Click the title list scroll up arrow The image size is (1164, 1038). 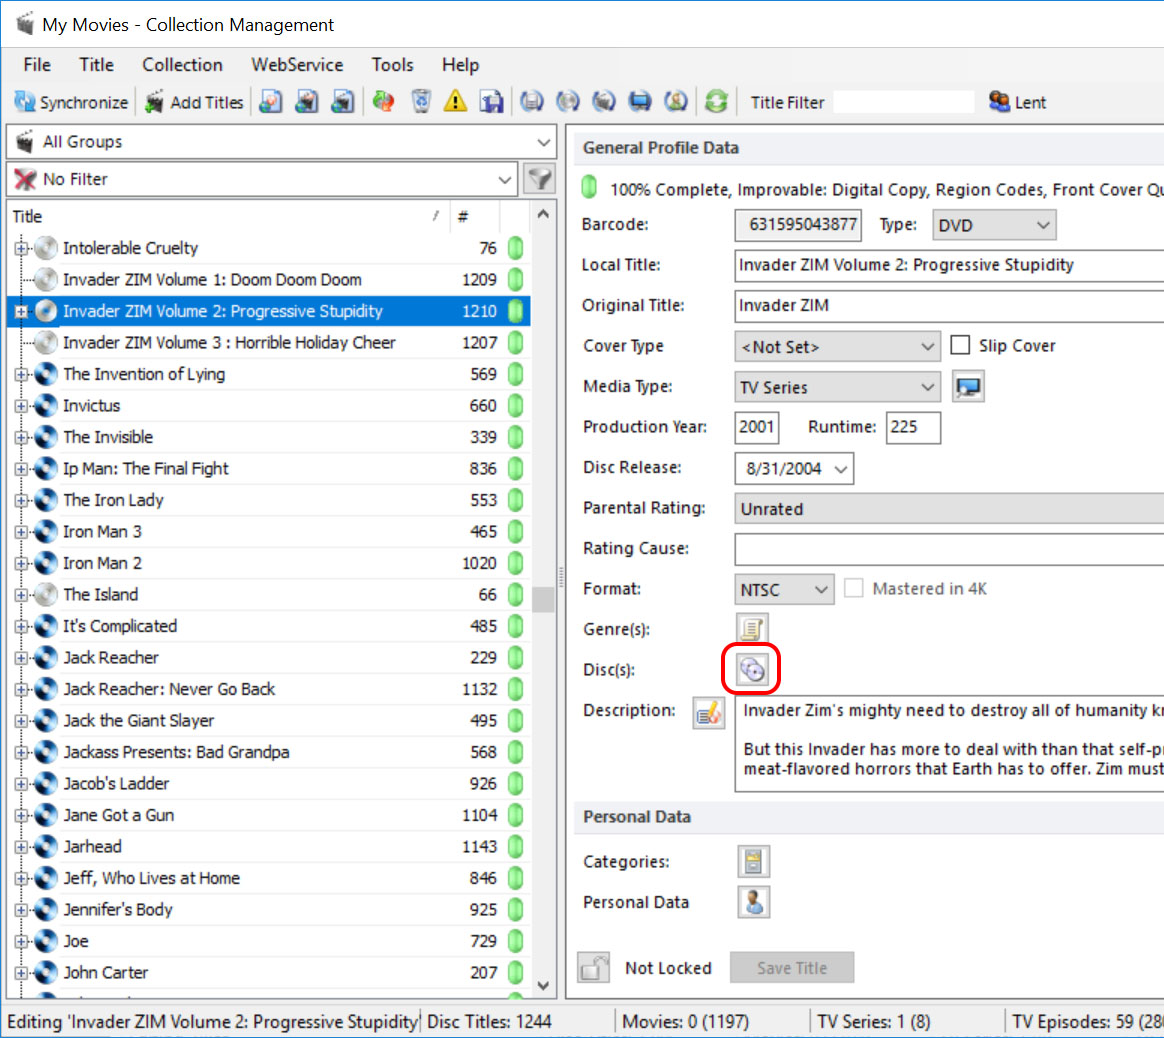click(x=543, y=215)
